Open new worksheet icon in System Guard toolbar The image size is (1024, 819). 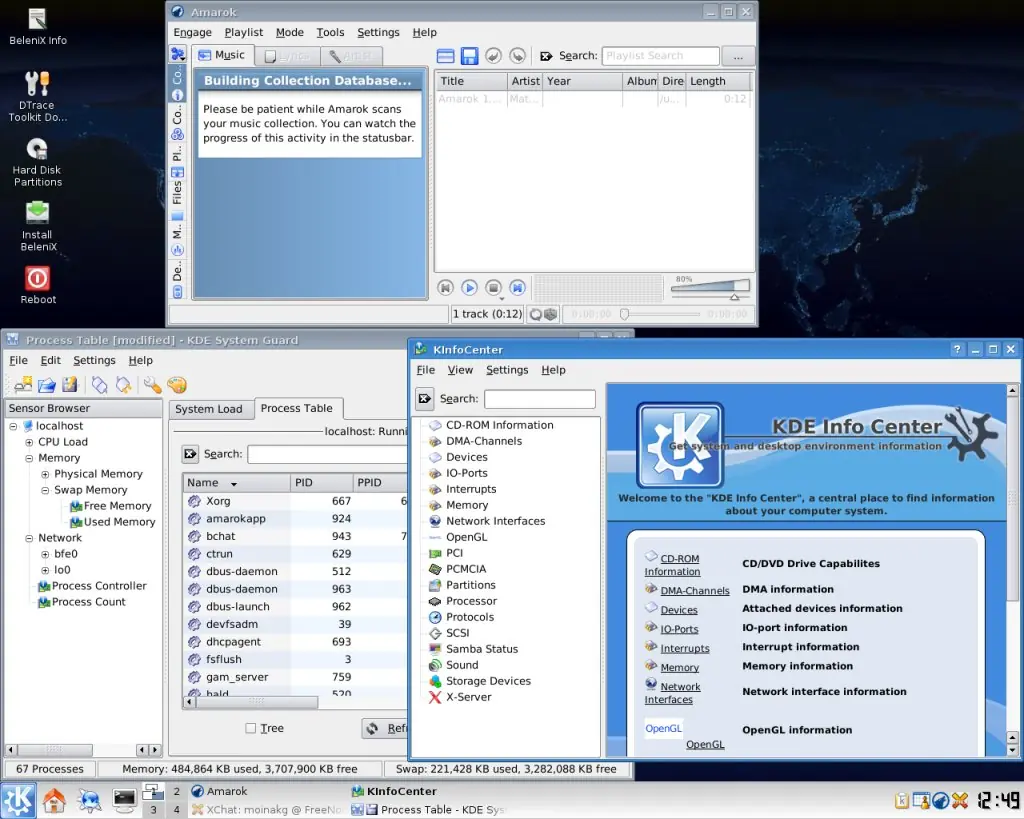[x=22, y=385]
